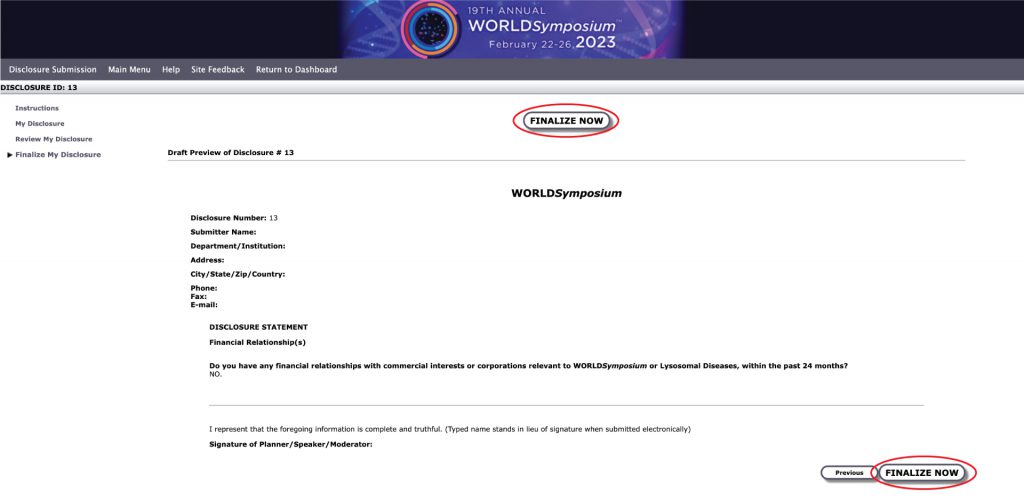Viewport: 1024px width, 501px height.
Task: Click the DISCLOSURE ID: 13 label
Action: [x=39, y=87]
